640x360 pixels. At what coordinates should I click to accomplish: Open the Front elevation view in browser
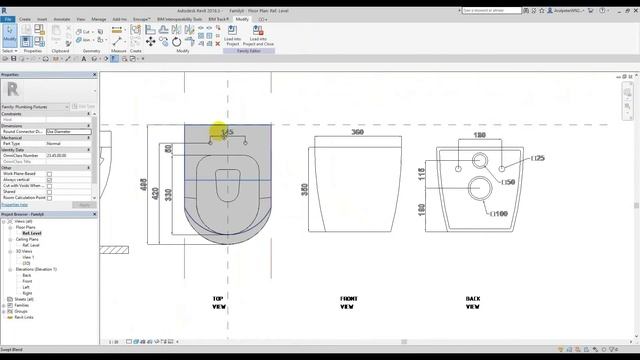tap(27, 281)
